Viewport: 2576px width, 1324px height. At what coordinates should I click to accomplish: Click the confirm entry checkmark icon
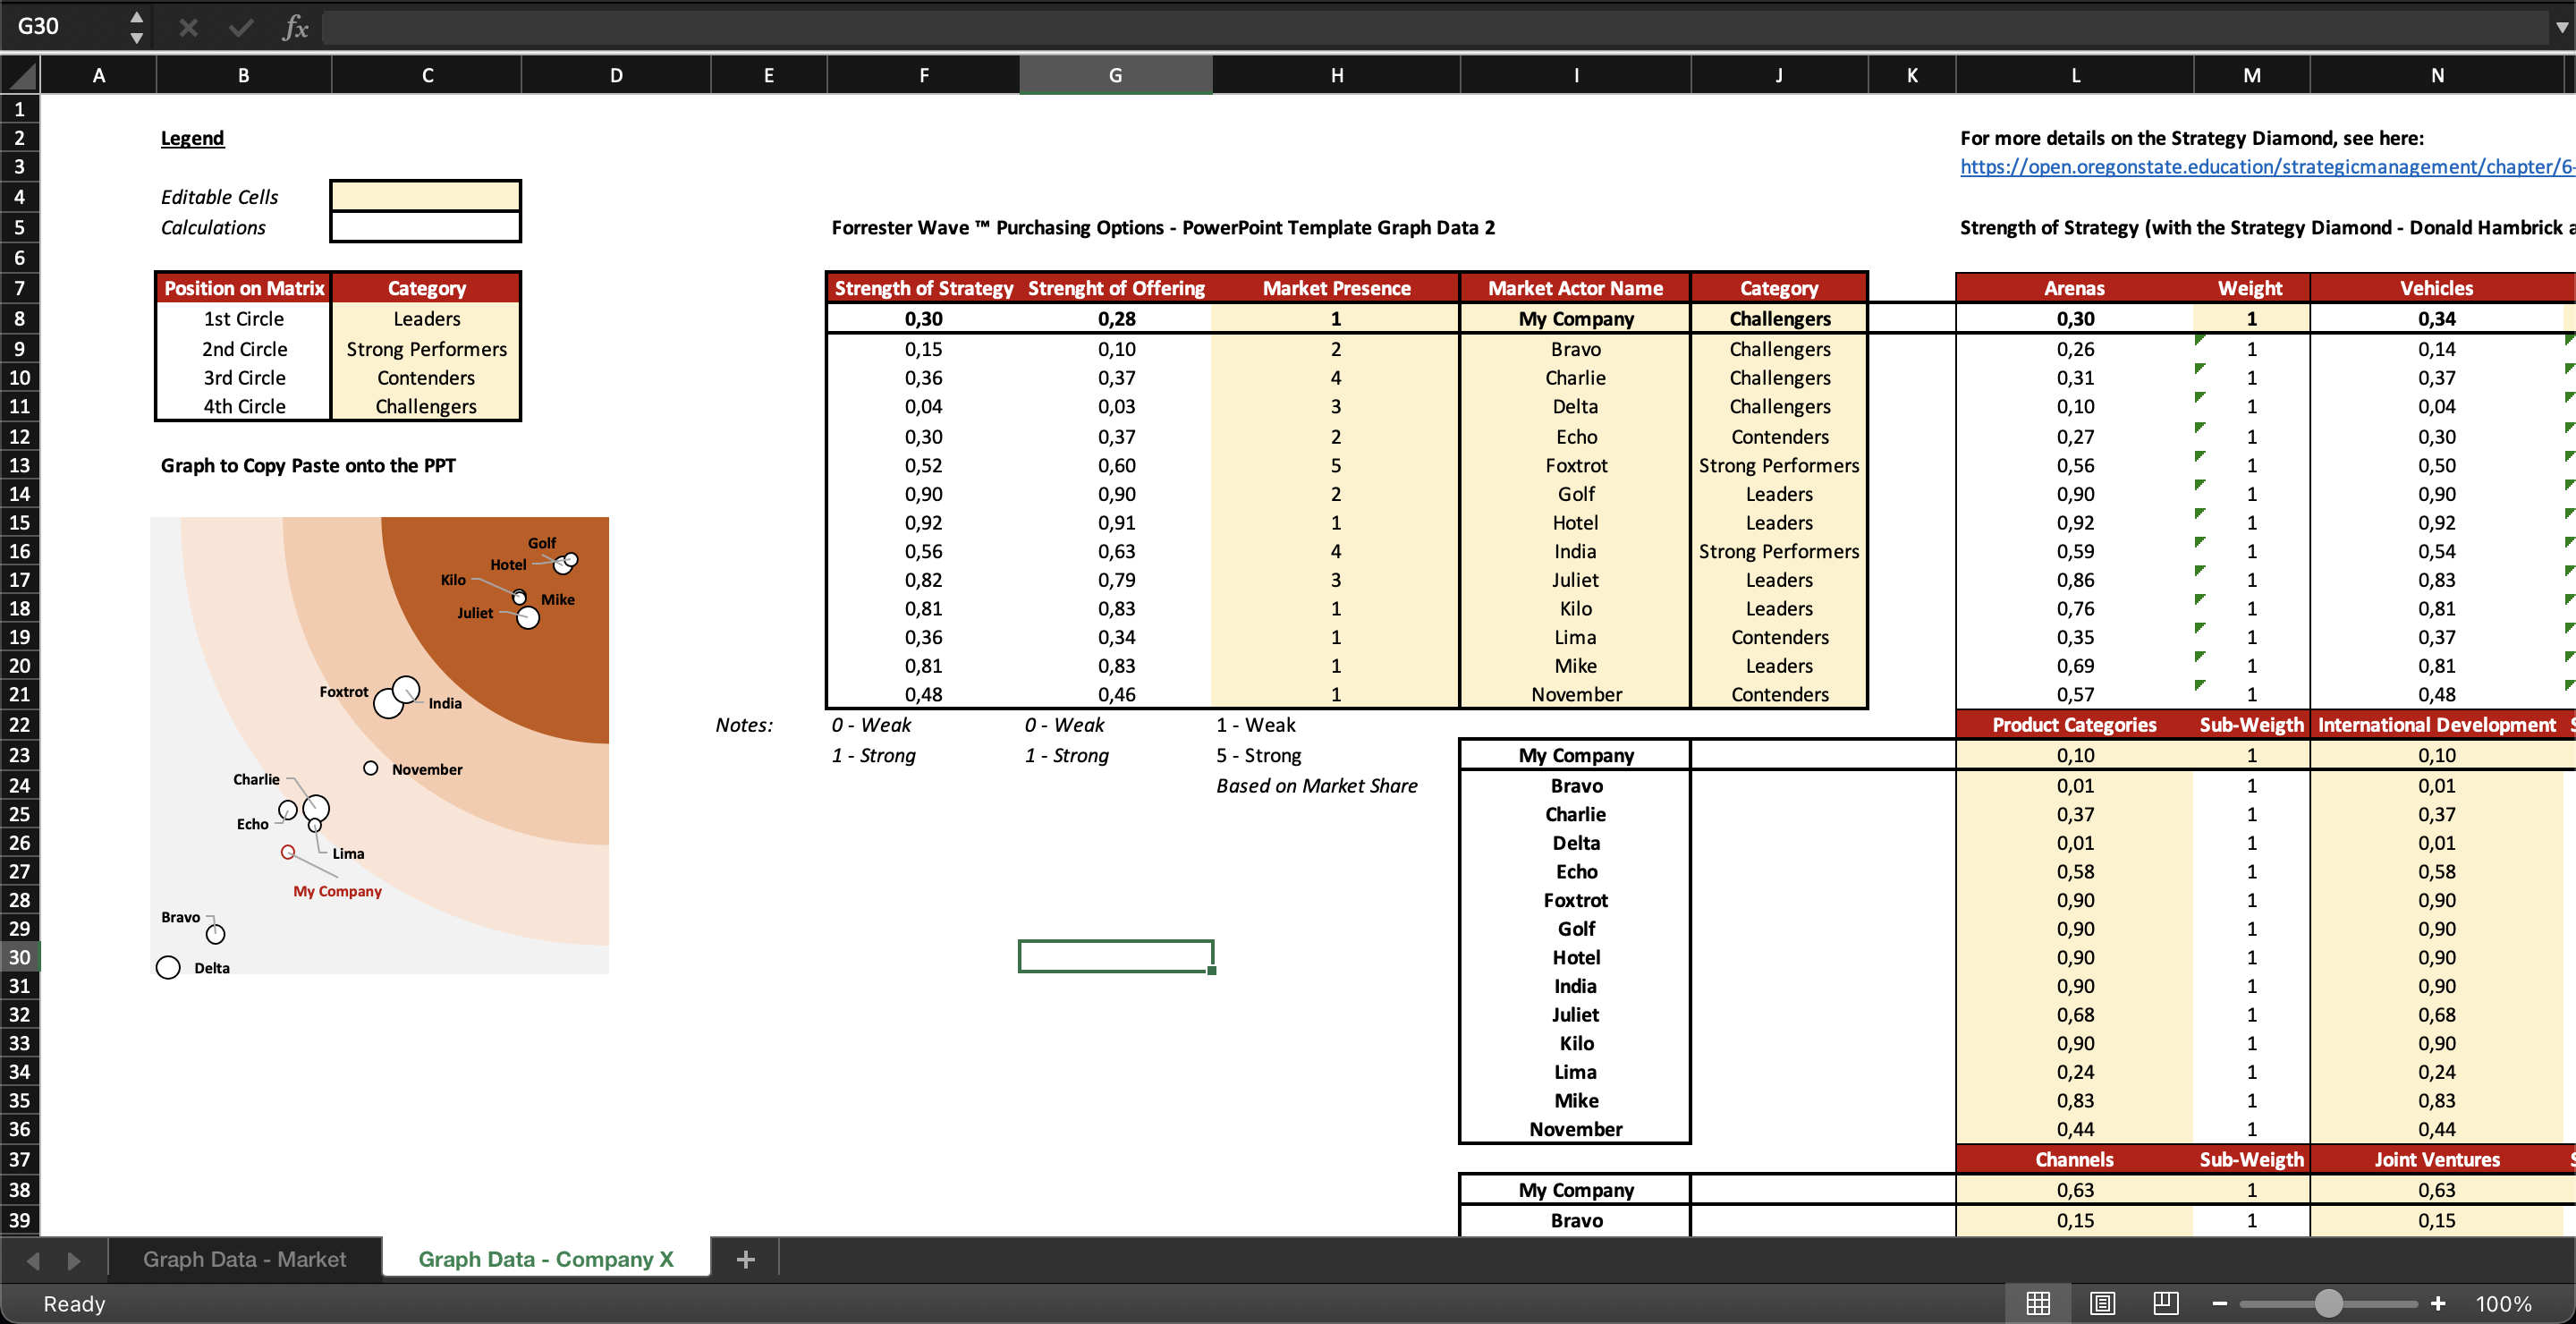[x=241, y=27]
